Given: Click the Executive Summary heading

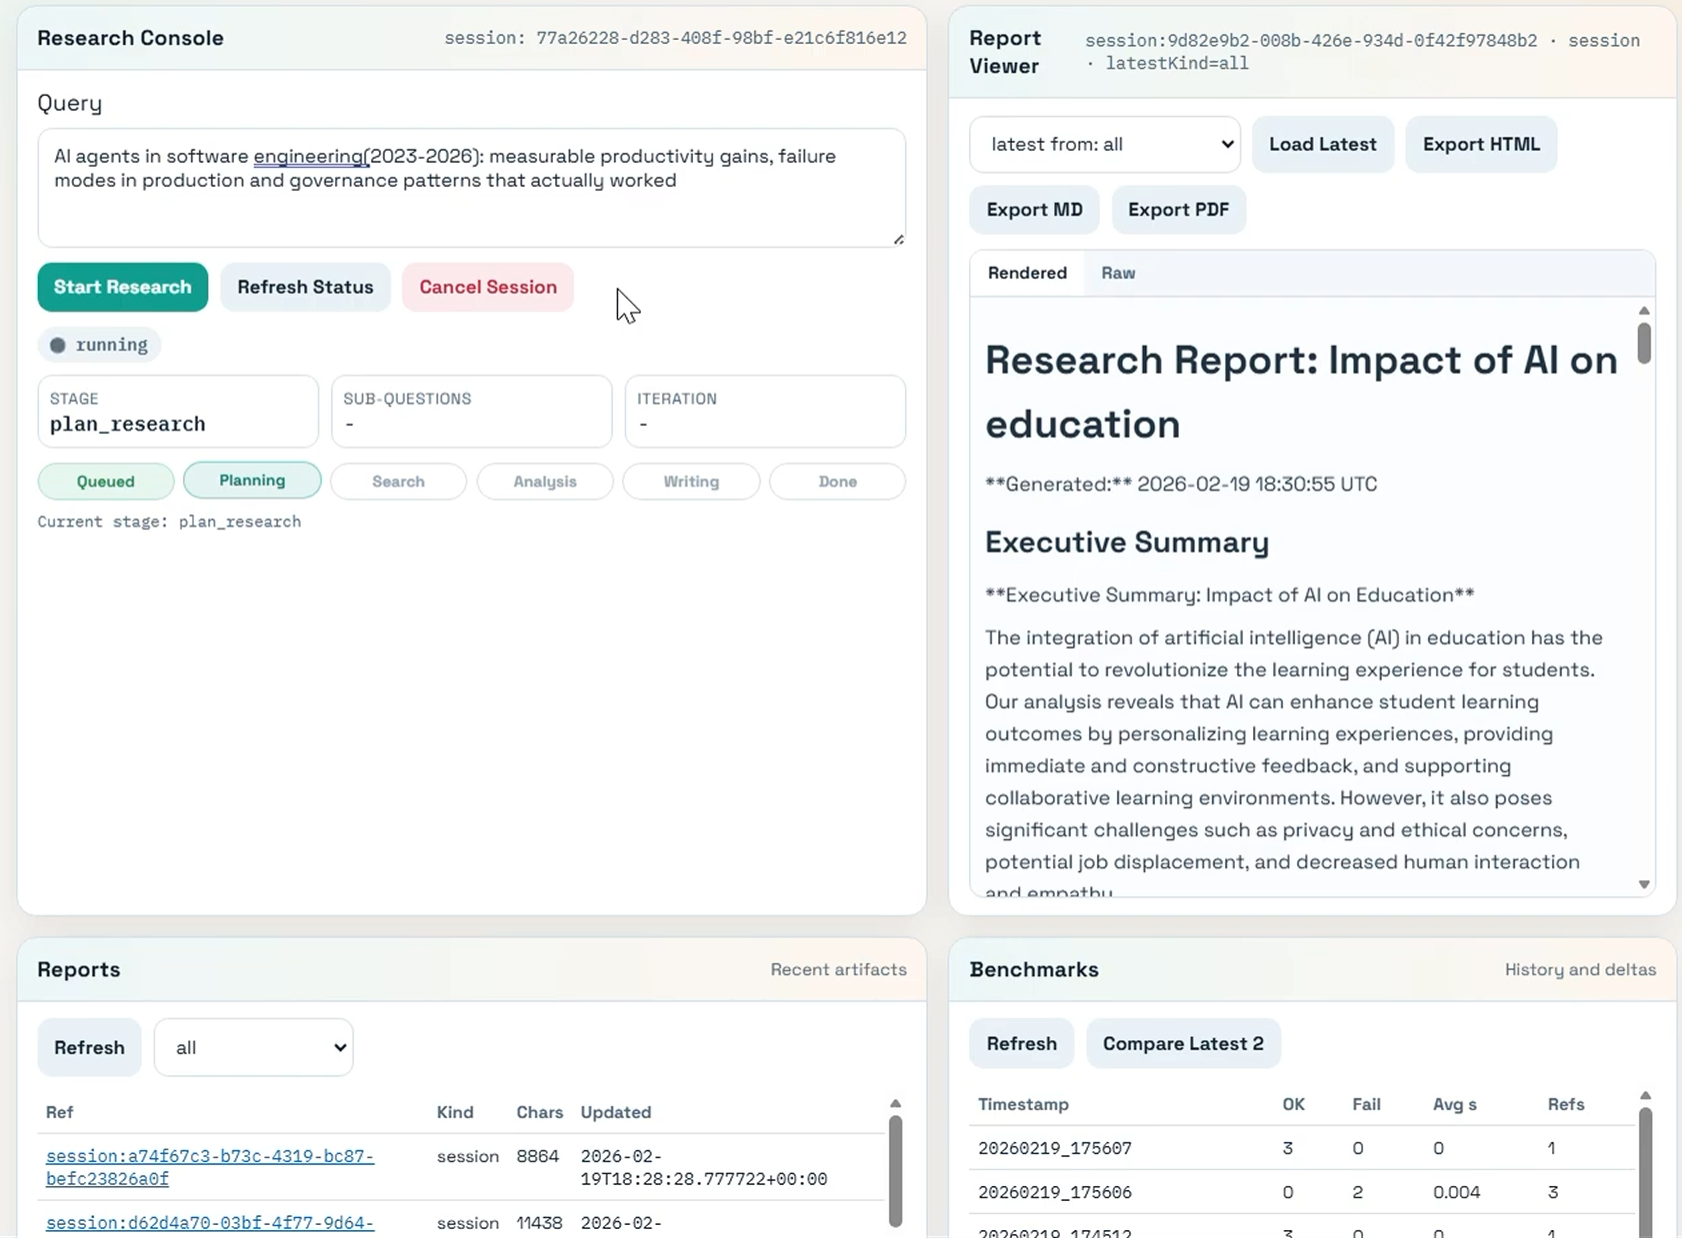Looking at the screenshot, I should [x=1127, y=542].
